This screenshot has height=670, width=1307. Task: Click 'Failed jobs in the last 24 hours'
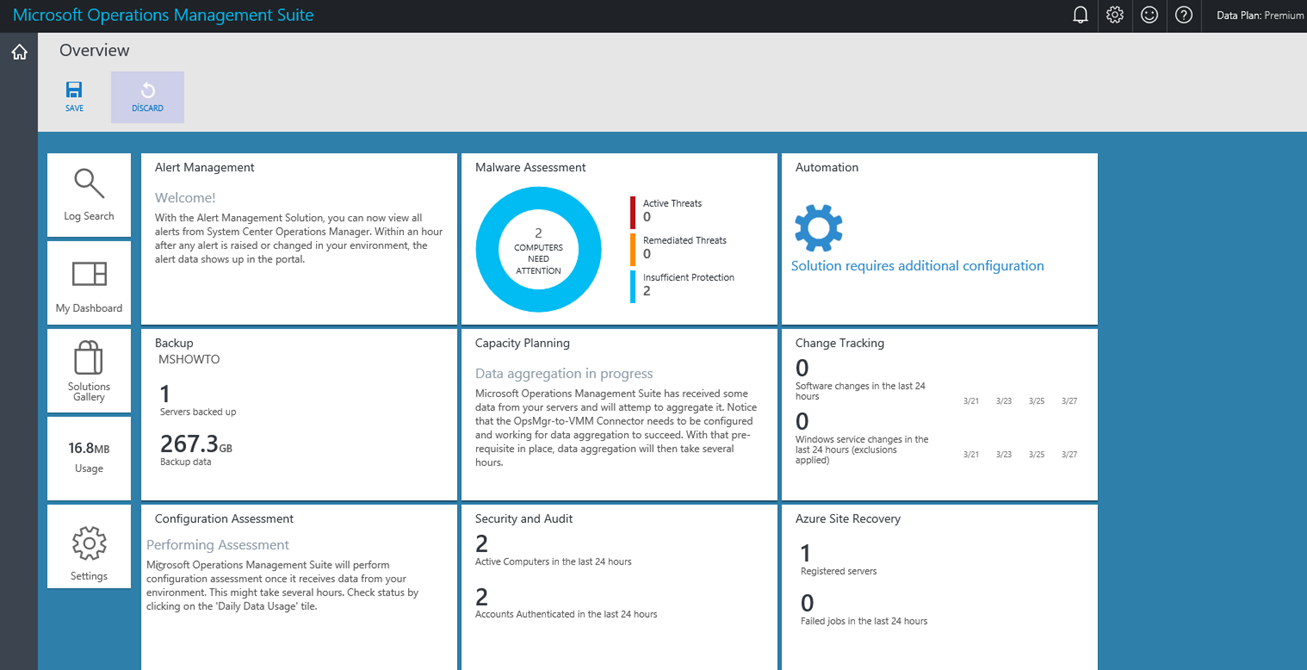tap(864, 621)
